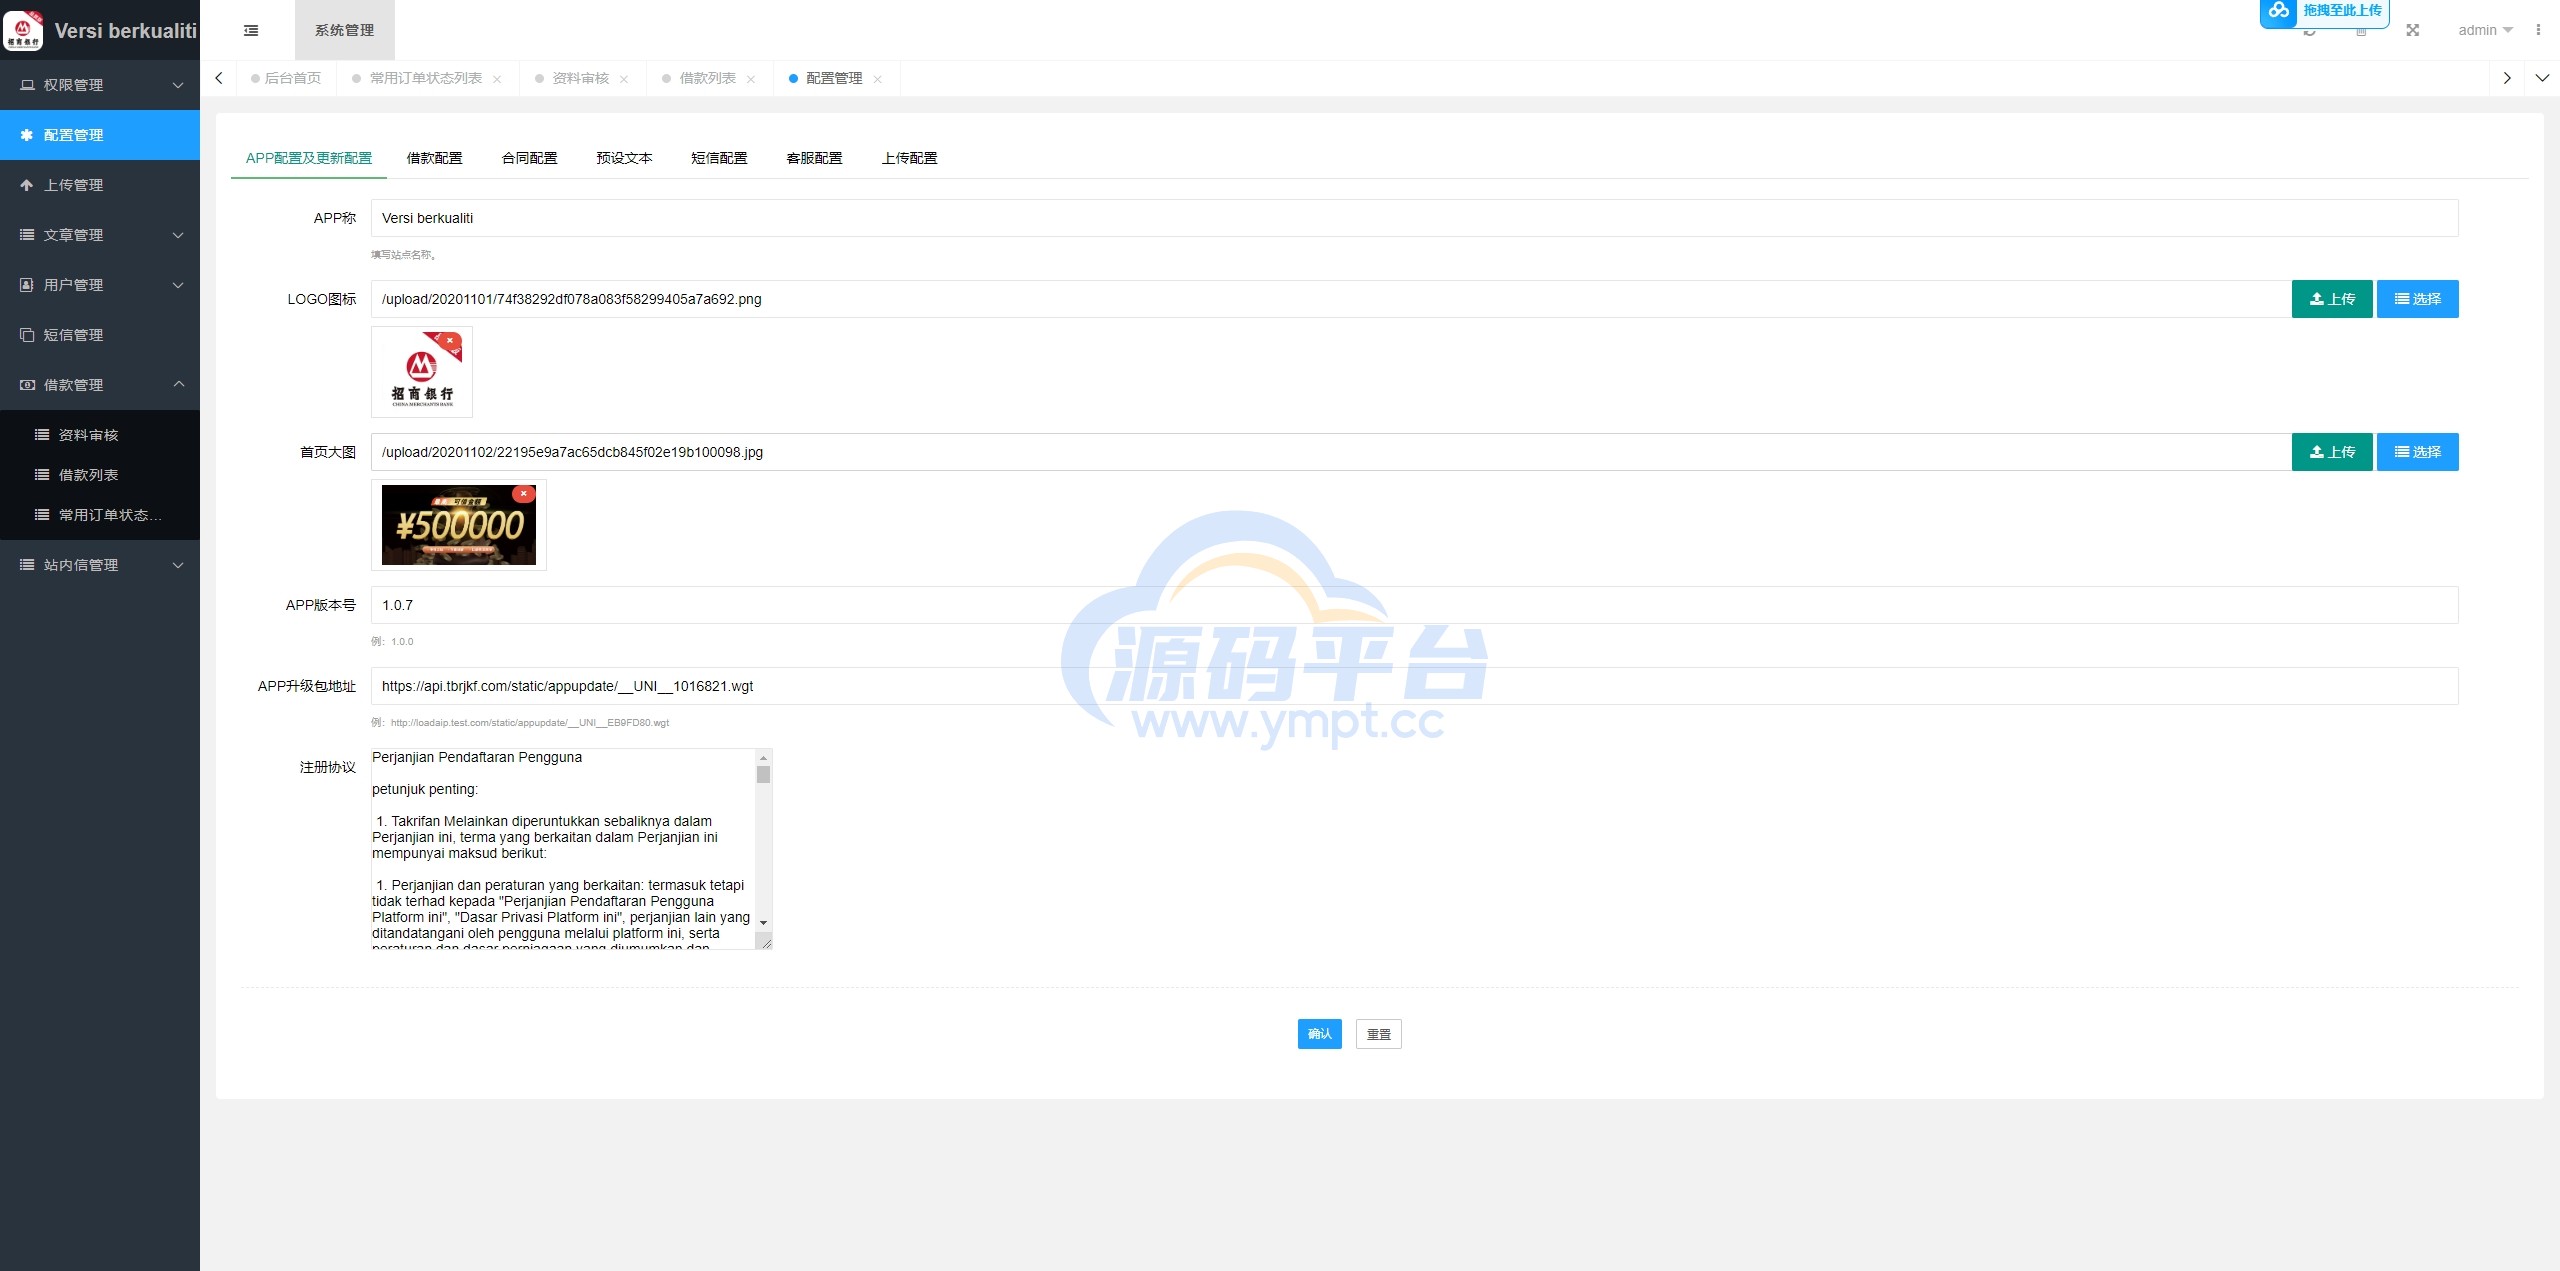Switch to the 后台首页 tab

click(x=286, y=78)
